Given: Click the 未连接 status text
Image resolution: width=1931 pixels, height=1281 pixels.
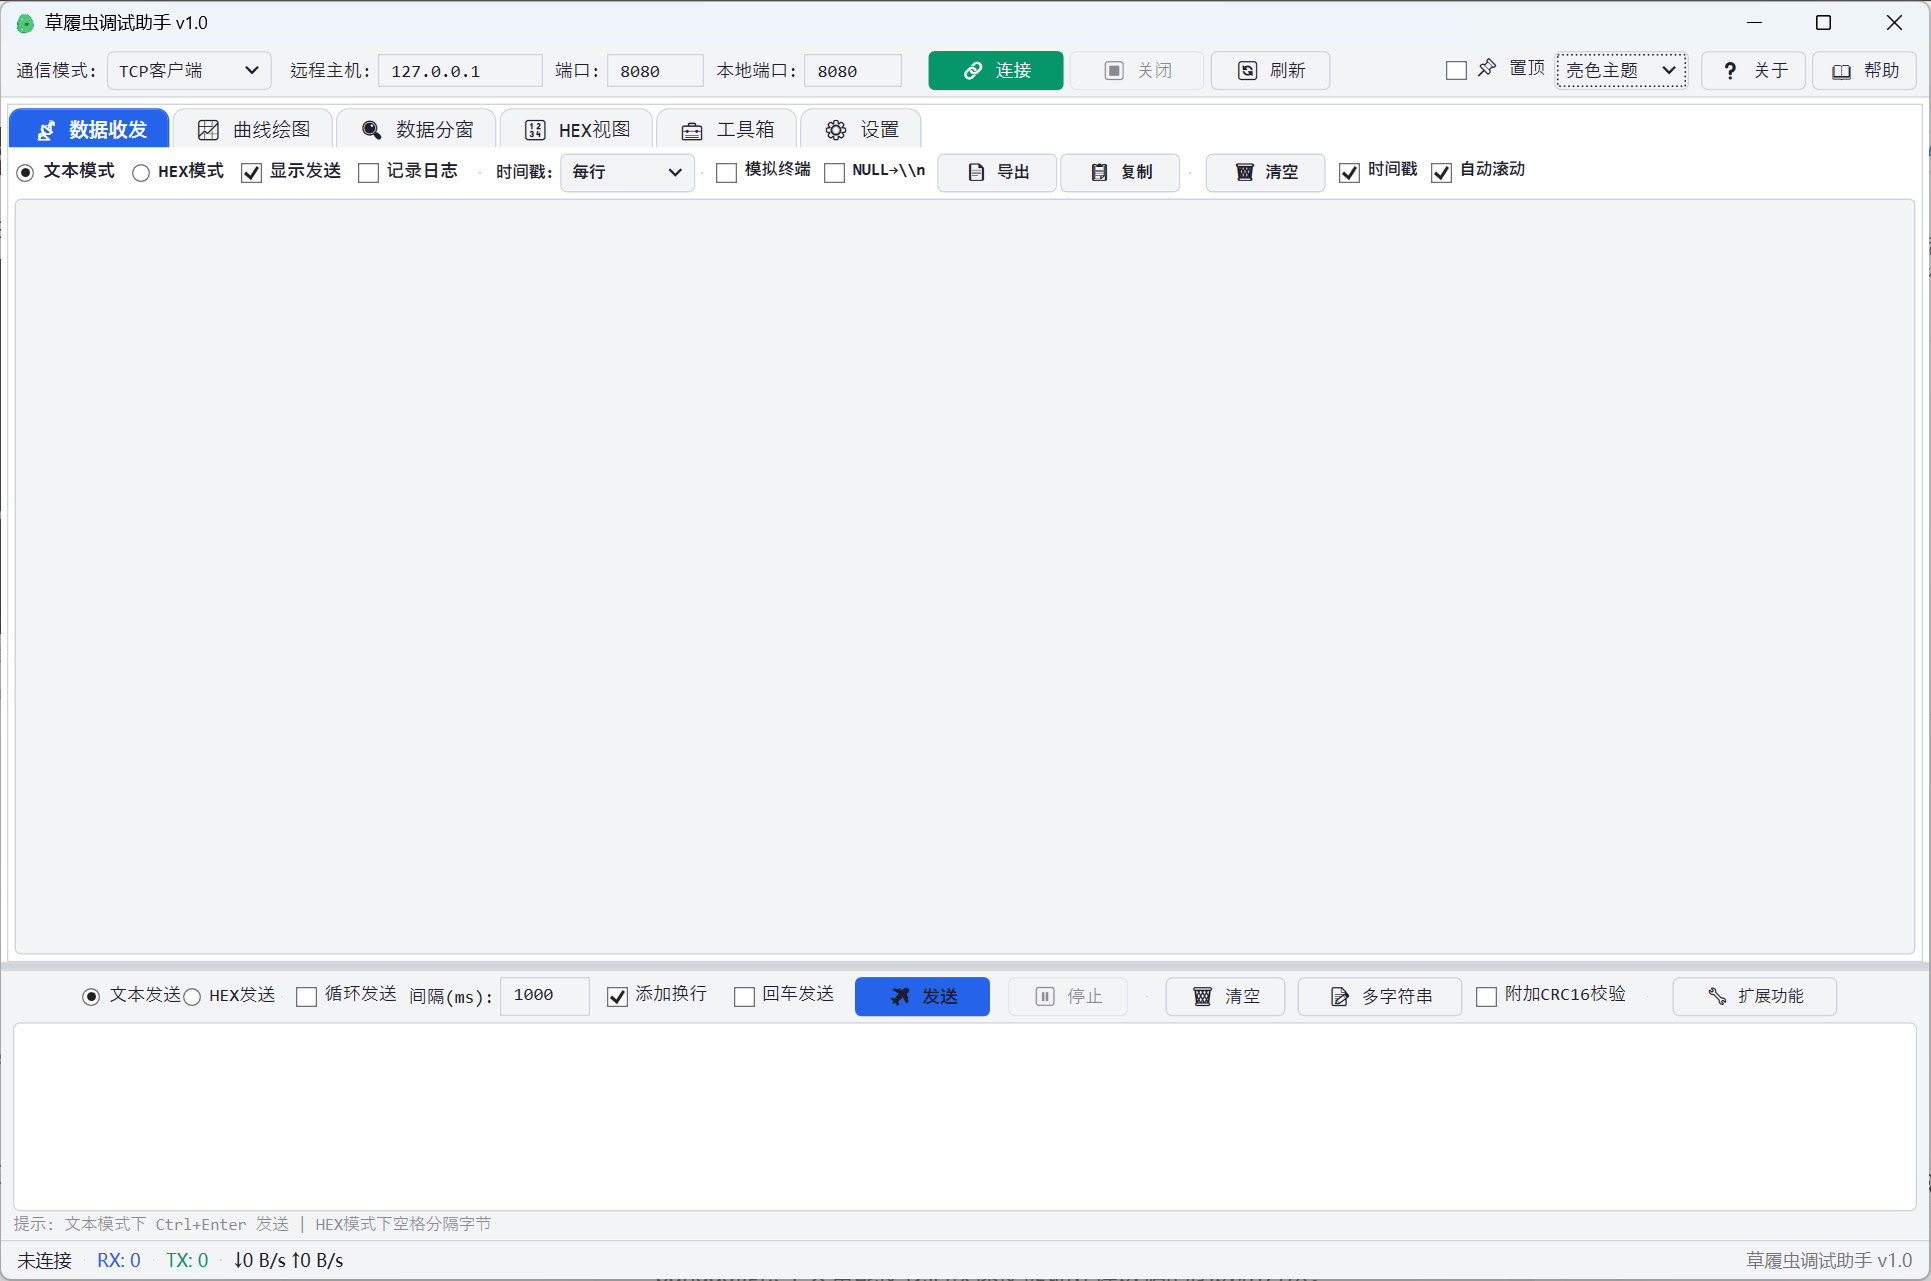Looking at the screenshot, I should point(45,1261).
